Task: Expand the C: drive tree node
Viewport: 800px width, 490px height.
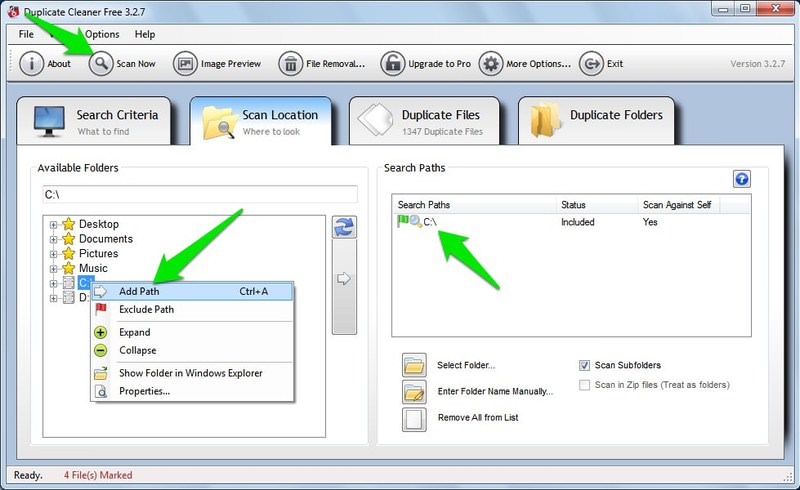Action: pyautogui.click(x=54, y=283)
